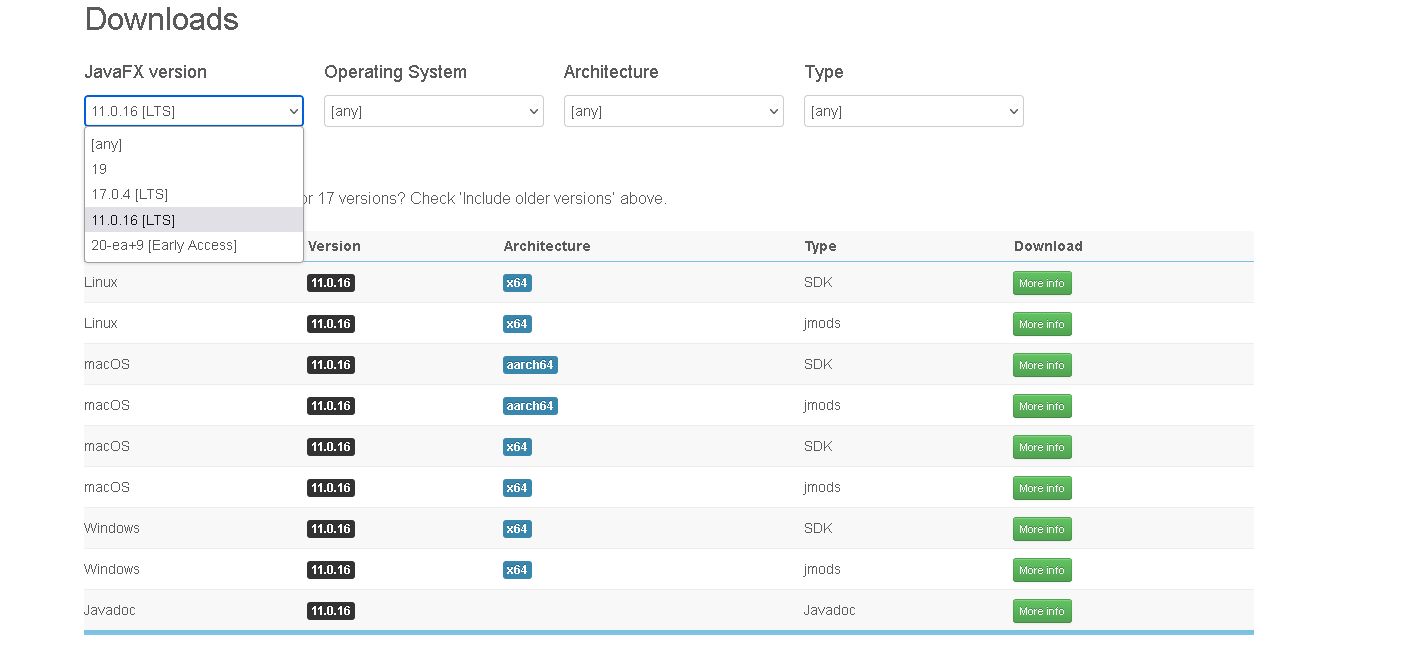The image size is (1416, 669).
Task: Open the Architecture filter dropdown
Action: point(673,111)
